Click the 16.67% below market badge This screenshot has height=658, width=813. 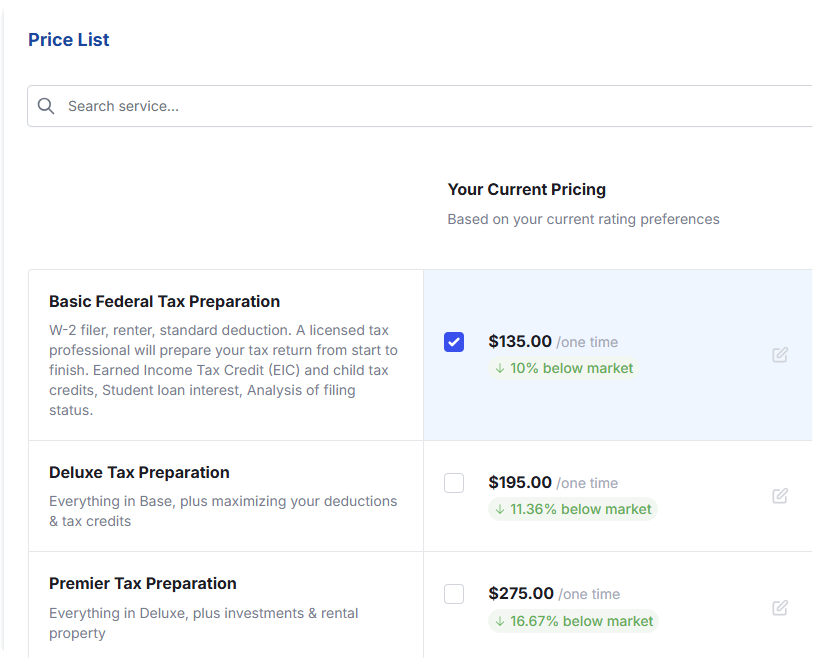tap(573, 621)
